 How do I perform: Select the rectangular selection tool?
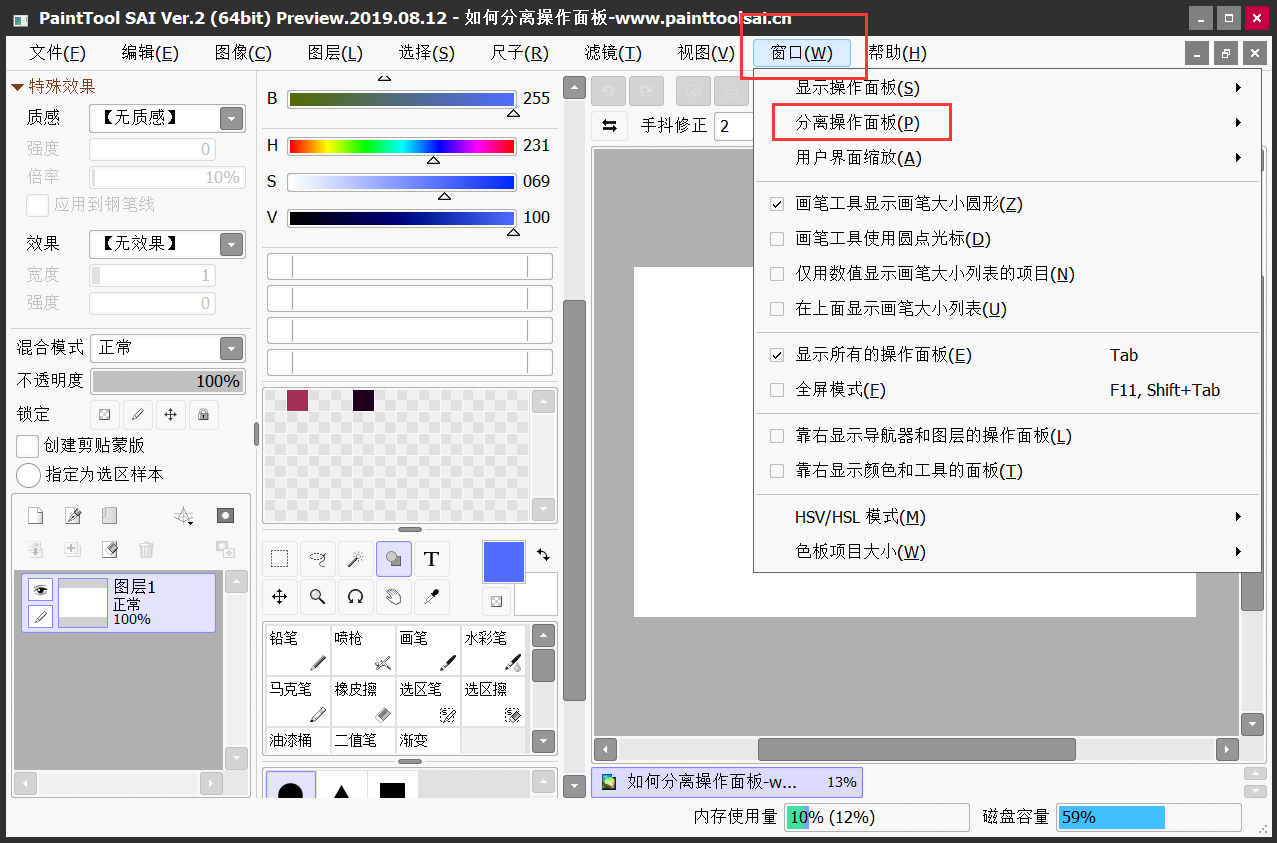(280, 559)
